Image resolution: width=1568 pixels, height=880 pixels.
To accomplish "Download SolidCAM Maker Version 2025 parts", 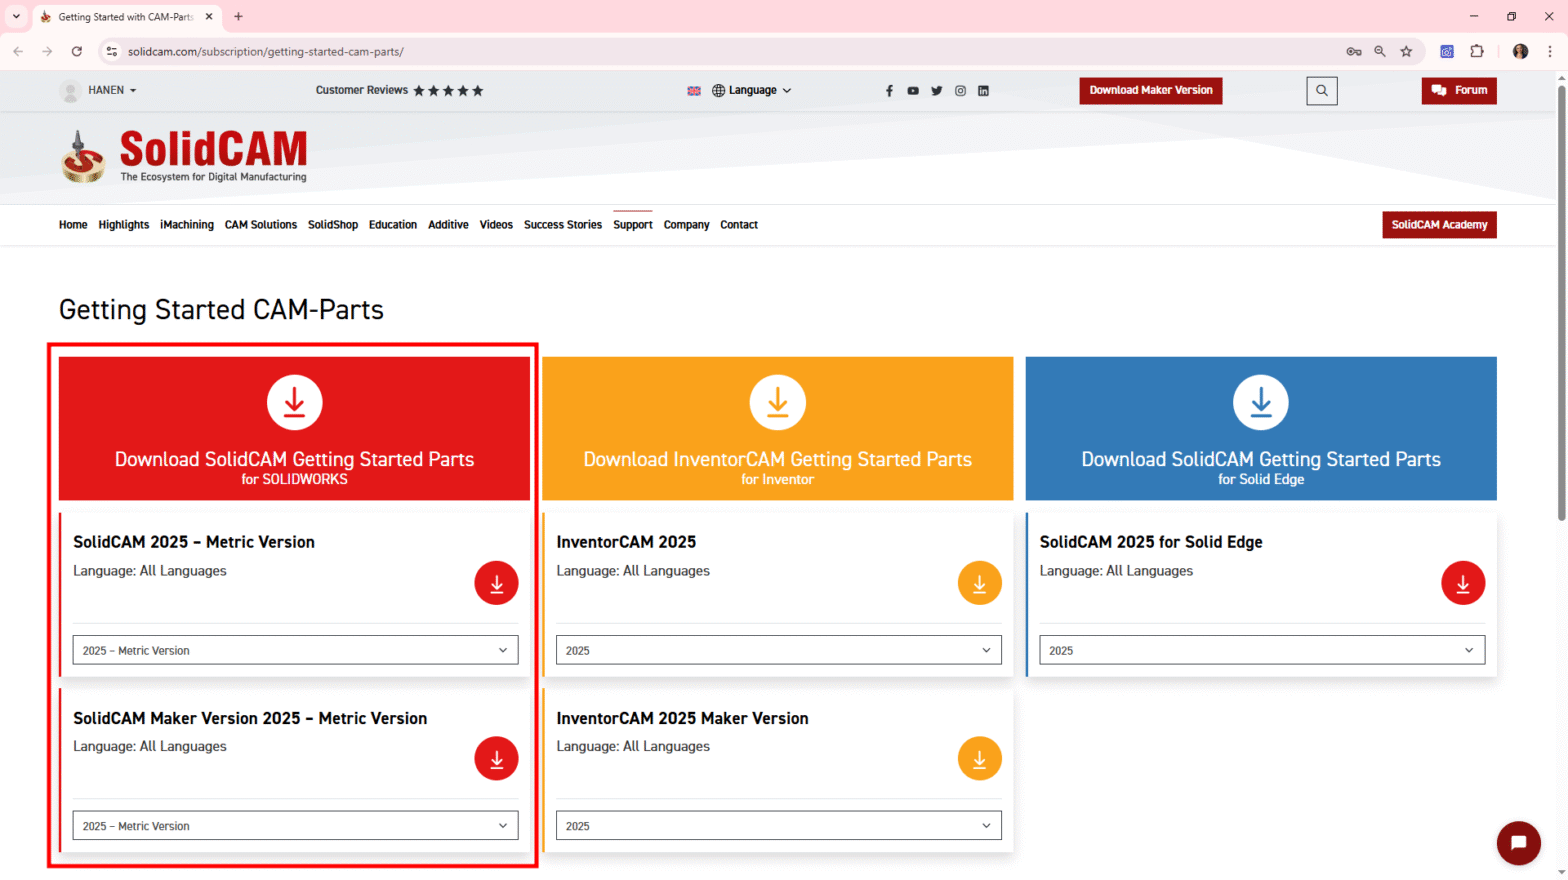I will click(496, 759).
